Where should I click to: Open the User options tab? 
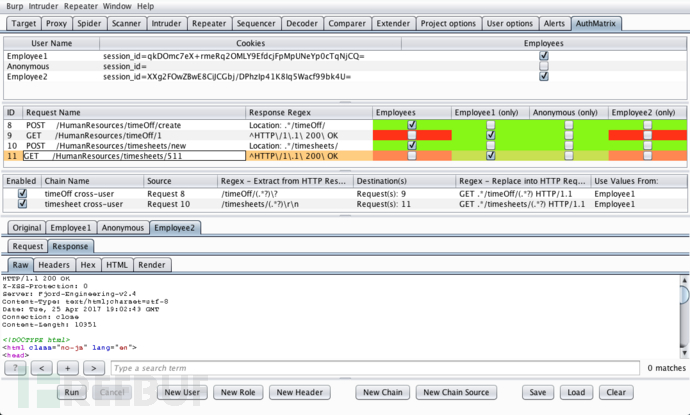(x=510, y=24)
